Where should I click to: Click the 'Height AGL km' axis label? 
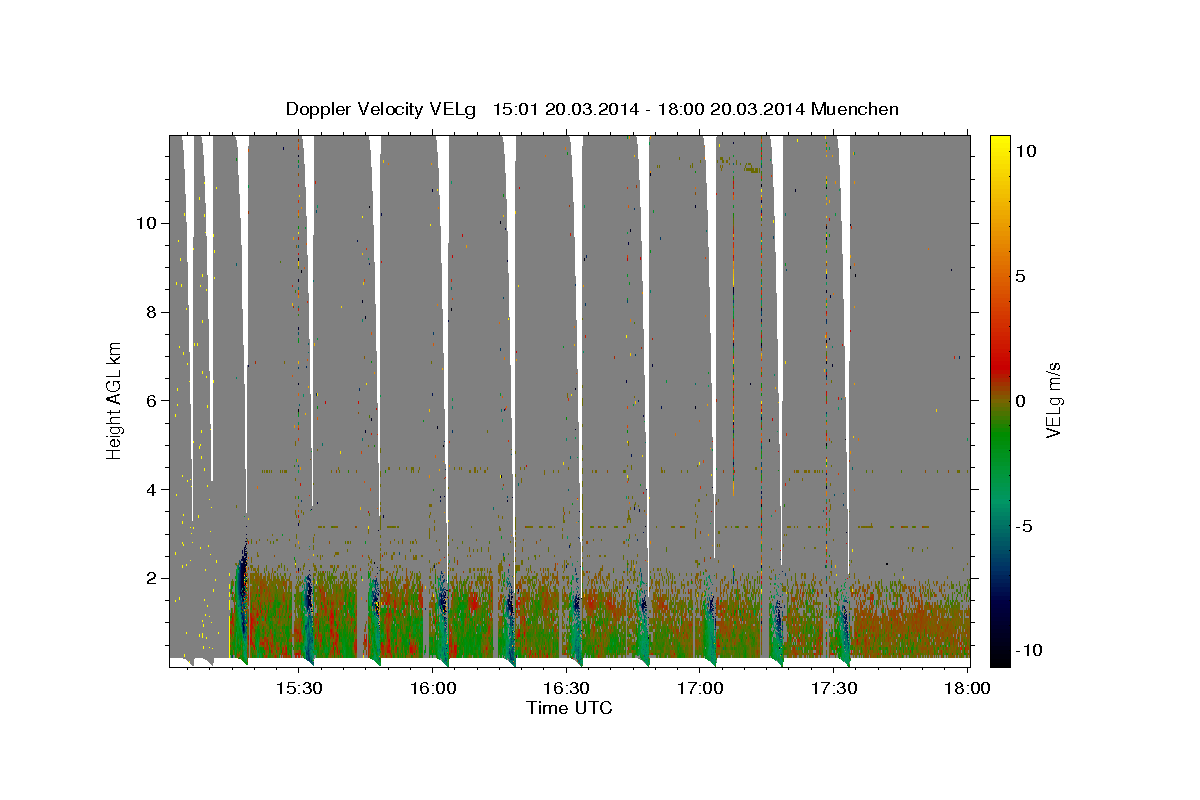pyautogui.click(x=114, y=399)
